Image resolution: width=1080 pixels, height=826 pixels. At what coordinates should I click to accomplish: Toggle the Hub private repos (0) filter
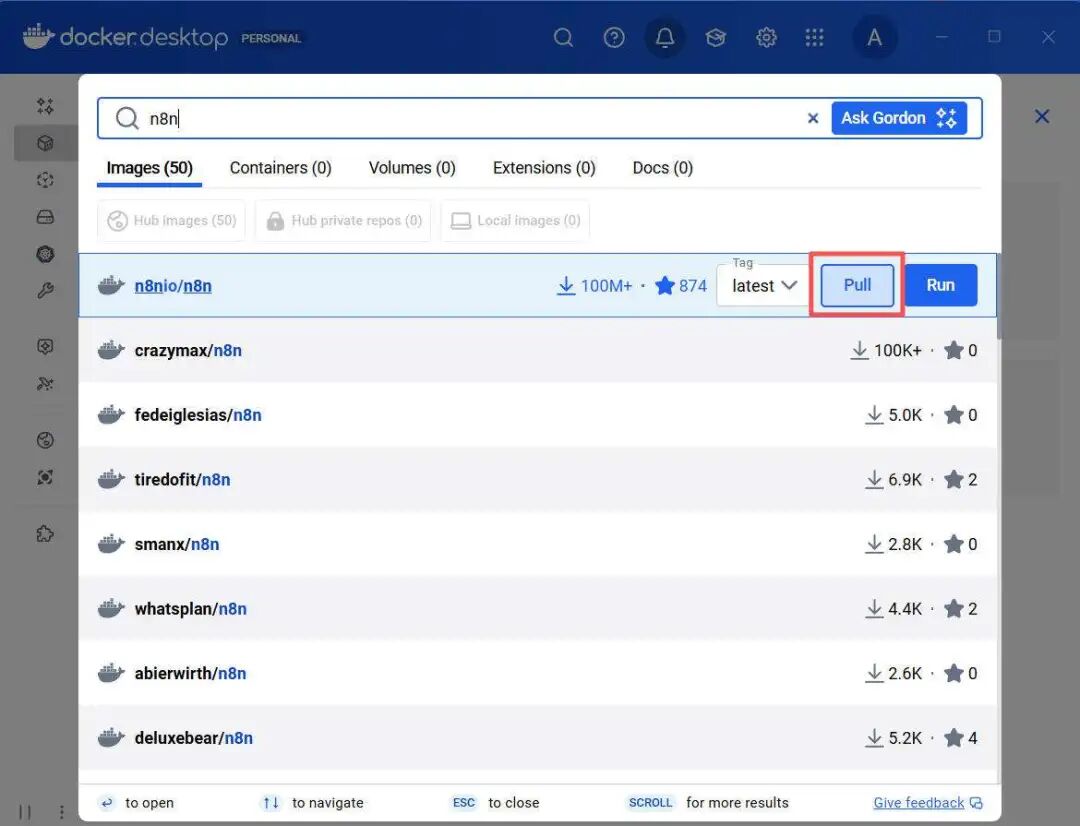(343, 220)
